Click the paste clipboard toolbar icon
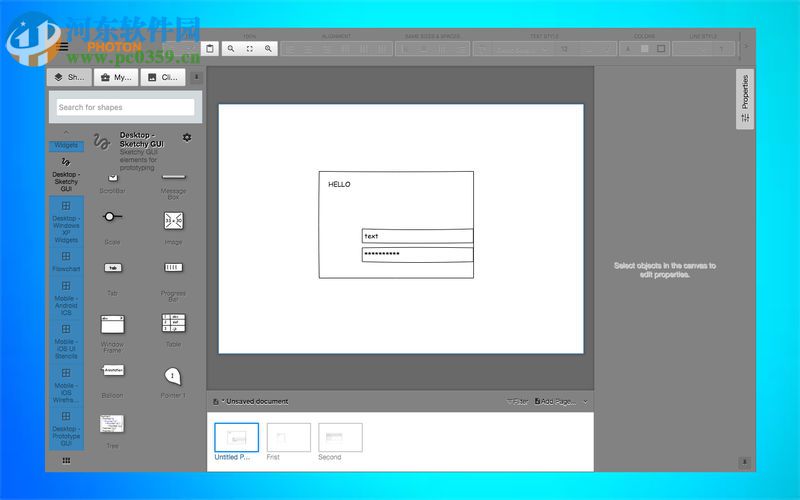The height and width of the screenshot is (500, 800). click(x=210, y=48)
